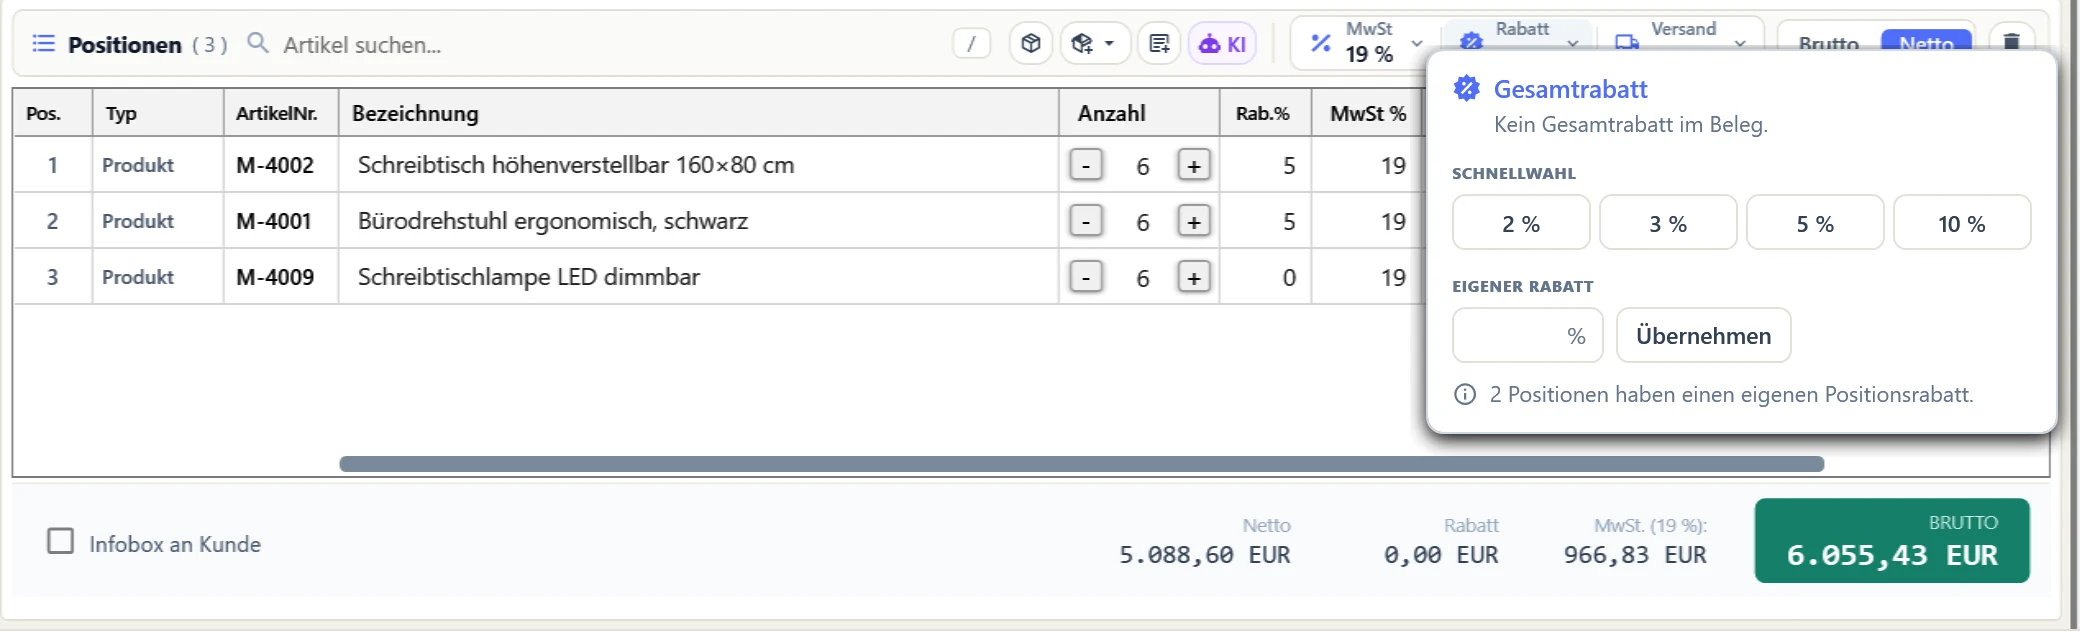Click the Infobox an Kunde label
Image resolution: width=2080 pixels, height=634 pixels.
click(175, 544)
